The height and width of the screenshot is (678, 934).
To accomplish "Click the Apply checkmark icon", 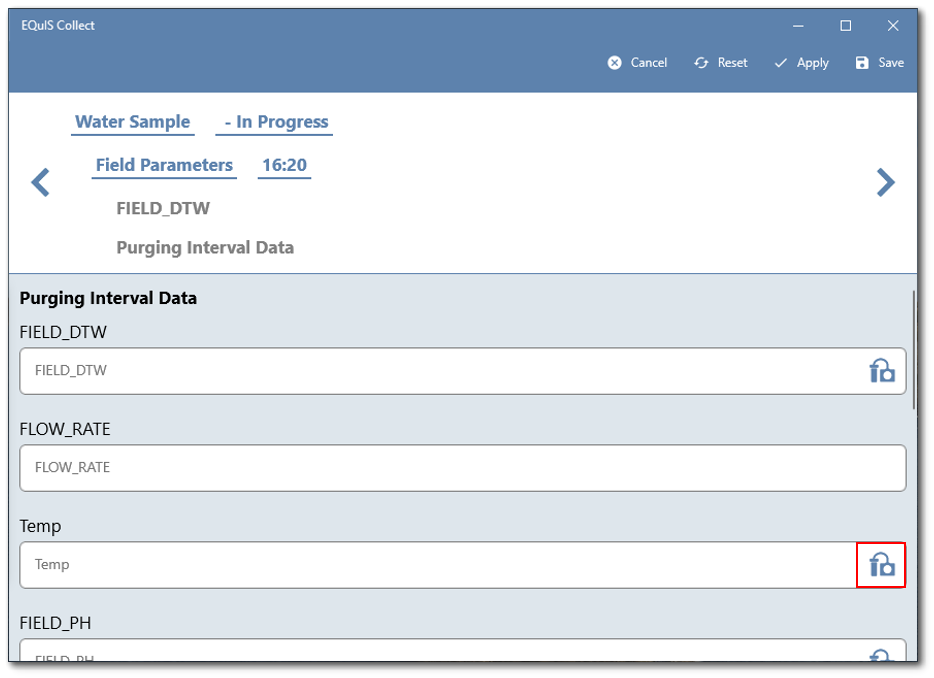I will 780,62.
